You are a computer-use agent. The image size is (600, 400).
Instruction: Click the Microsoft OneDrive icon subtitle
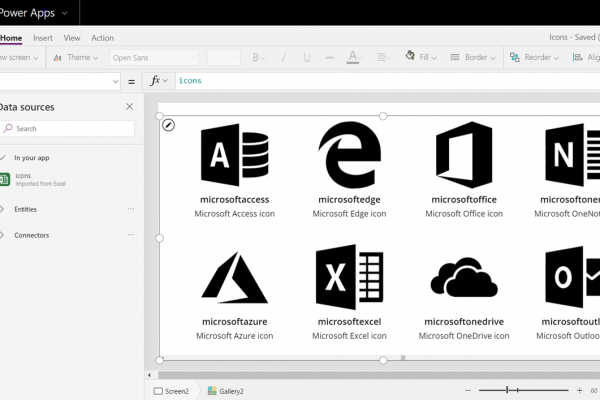pyautogui.click(x=464, y=336)
